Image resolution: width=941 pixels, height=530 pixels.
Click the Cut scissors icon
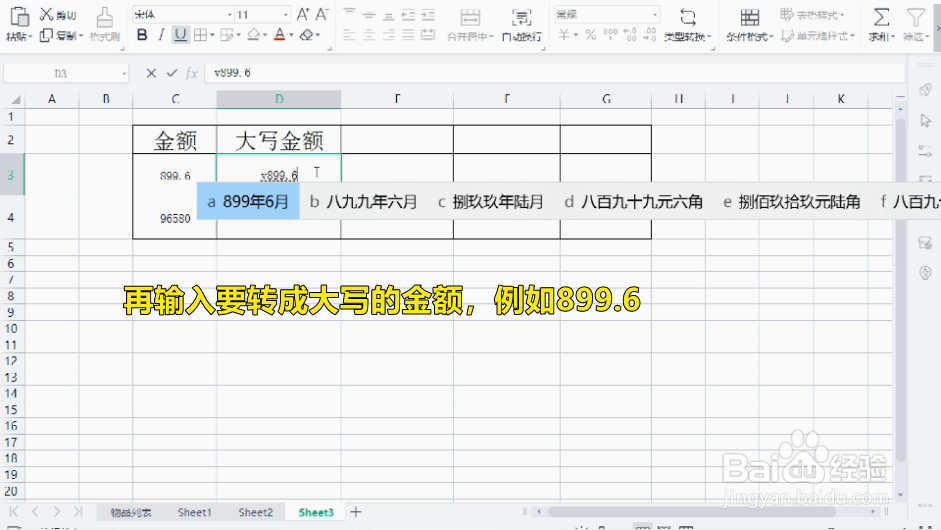point(47,14)
